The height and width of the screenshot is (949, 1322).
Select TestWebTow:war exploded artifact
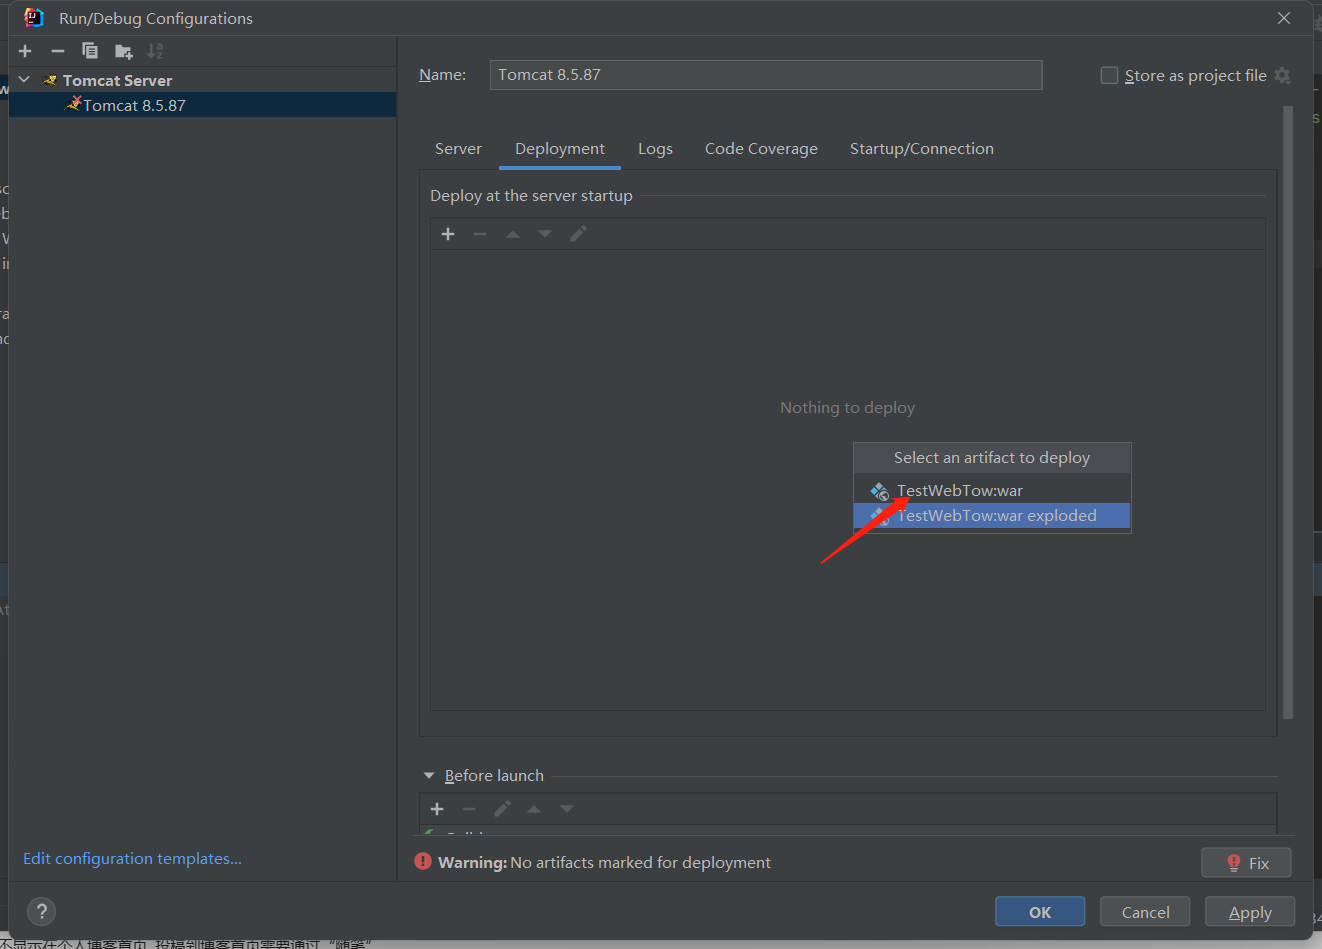[996, 516]
